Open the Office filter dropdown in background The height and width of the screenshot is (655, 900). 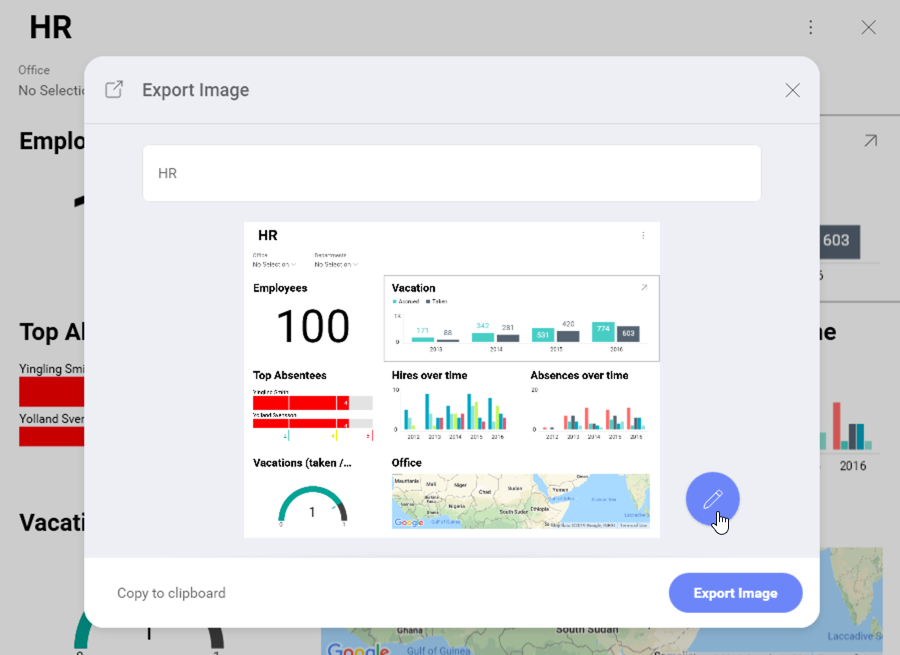(50, 90)
